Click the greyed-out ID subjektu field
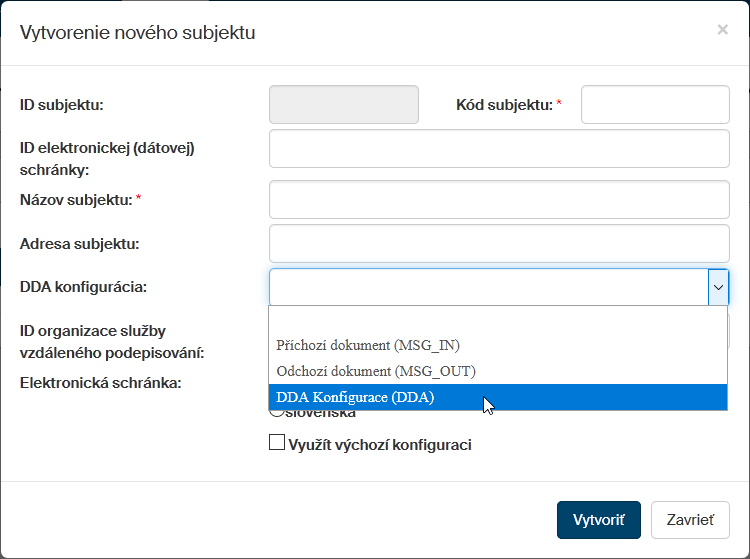 [x=344, y=104]
